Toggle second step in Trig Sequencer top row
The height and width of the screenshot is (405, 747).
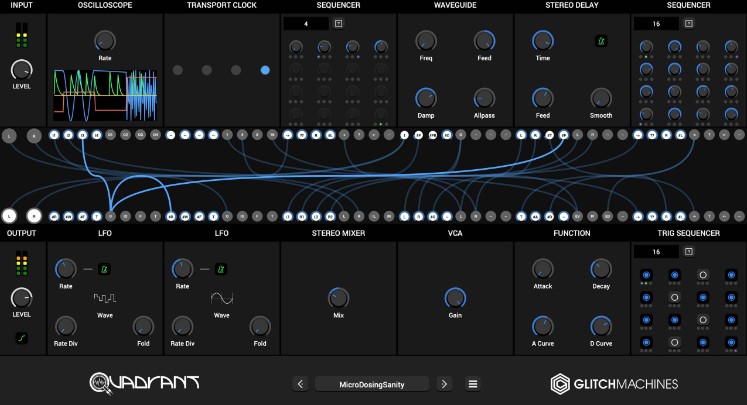click(x=675, y=275)
